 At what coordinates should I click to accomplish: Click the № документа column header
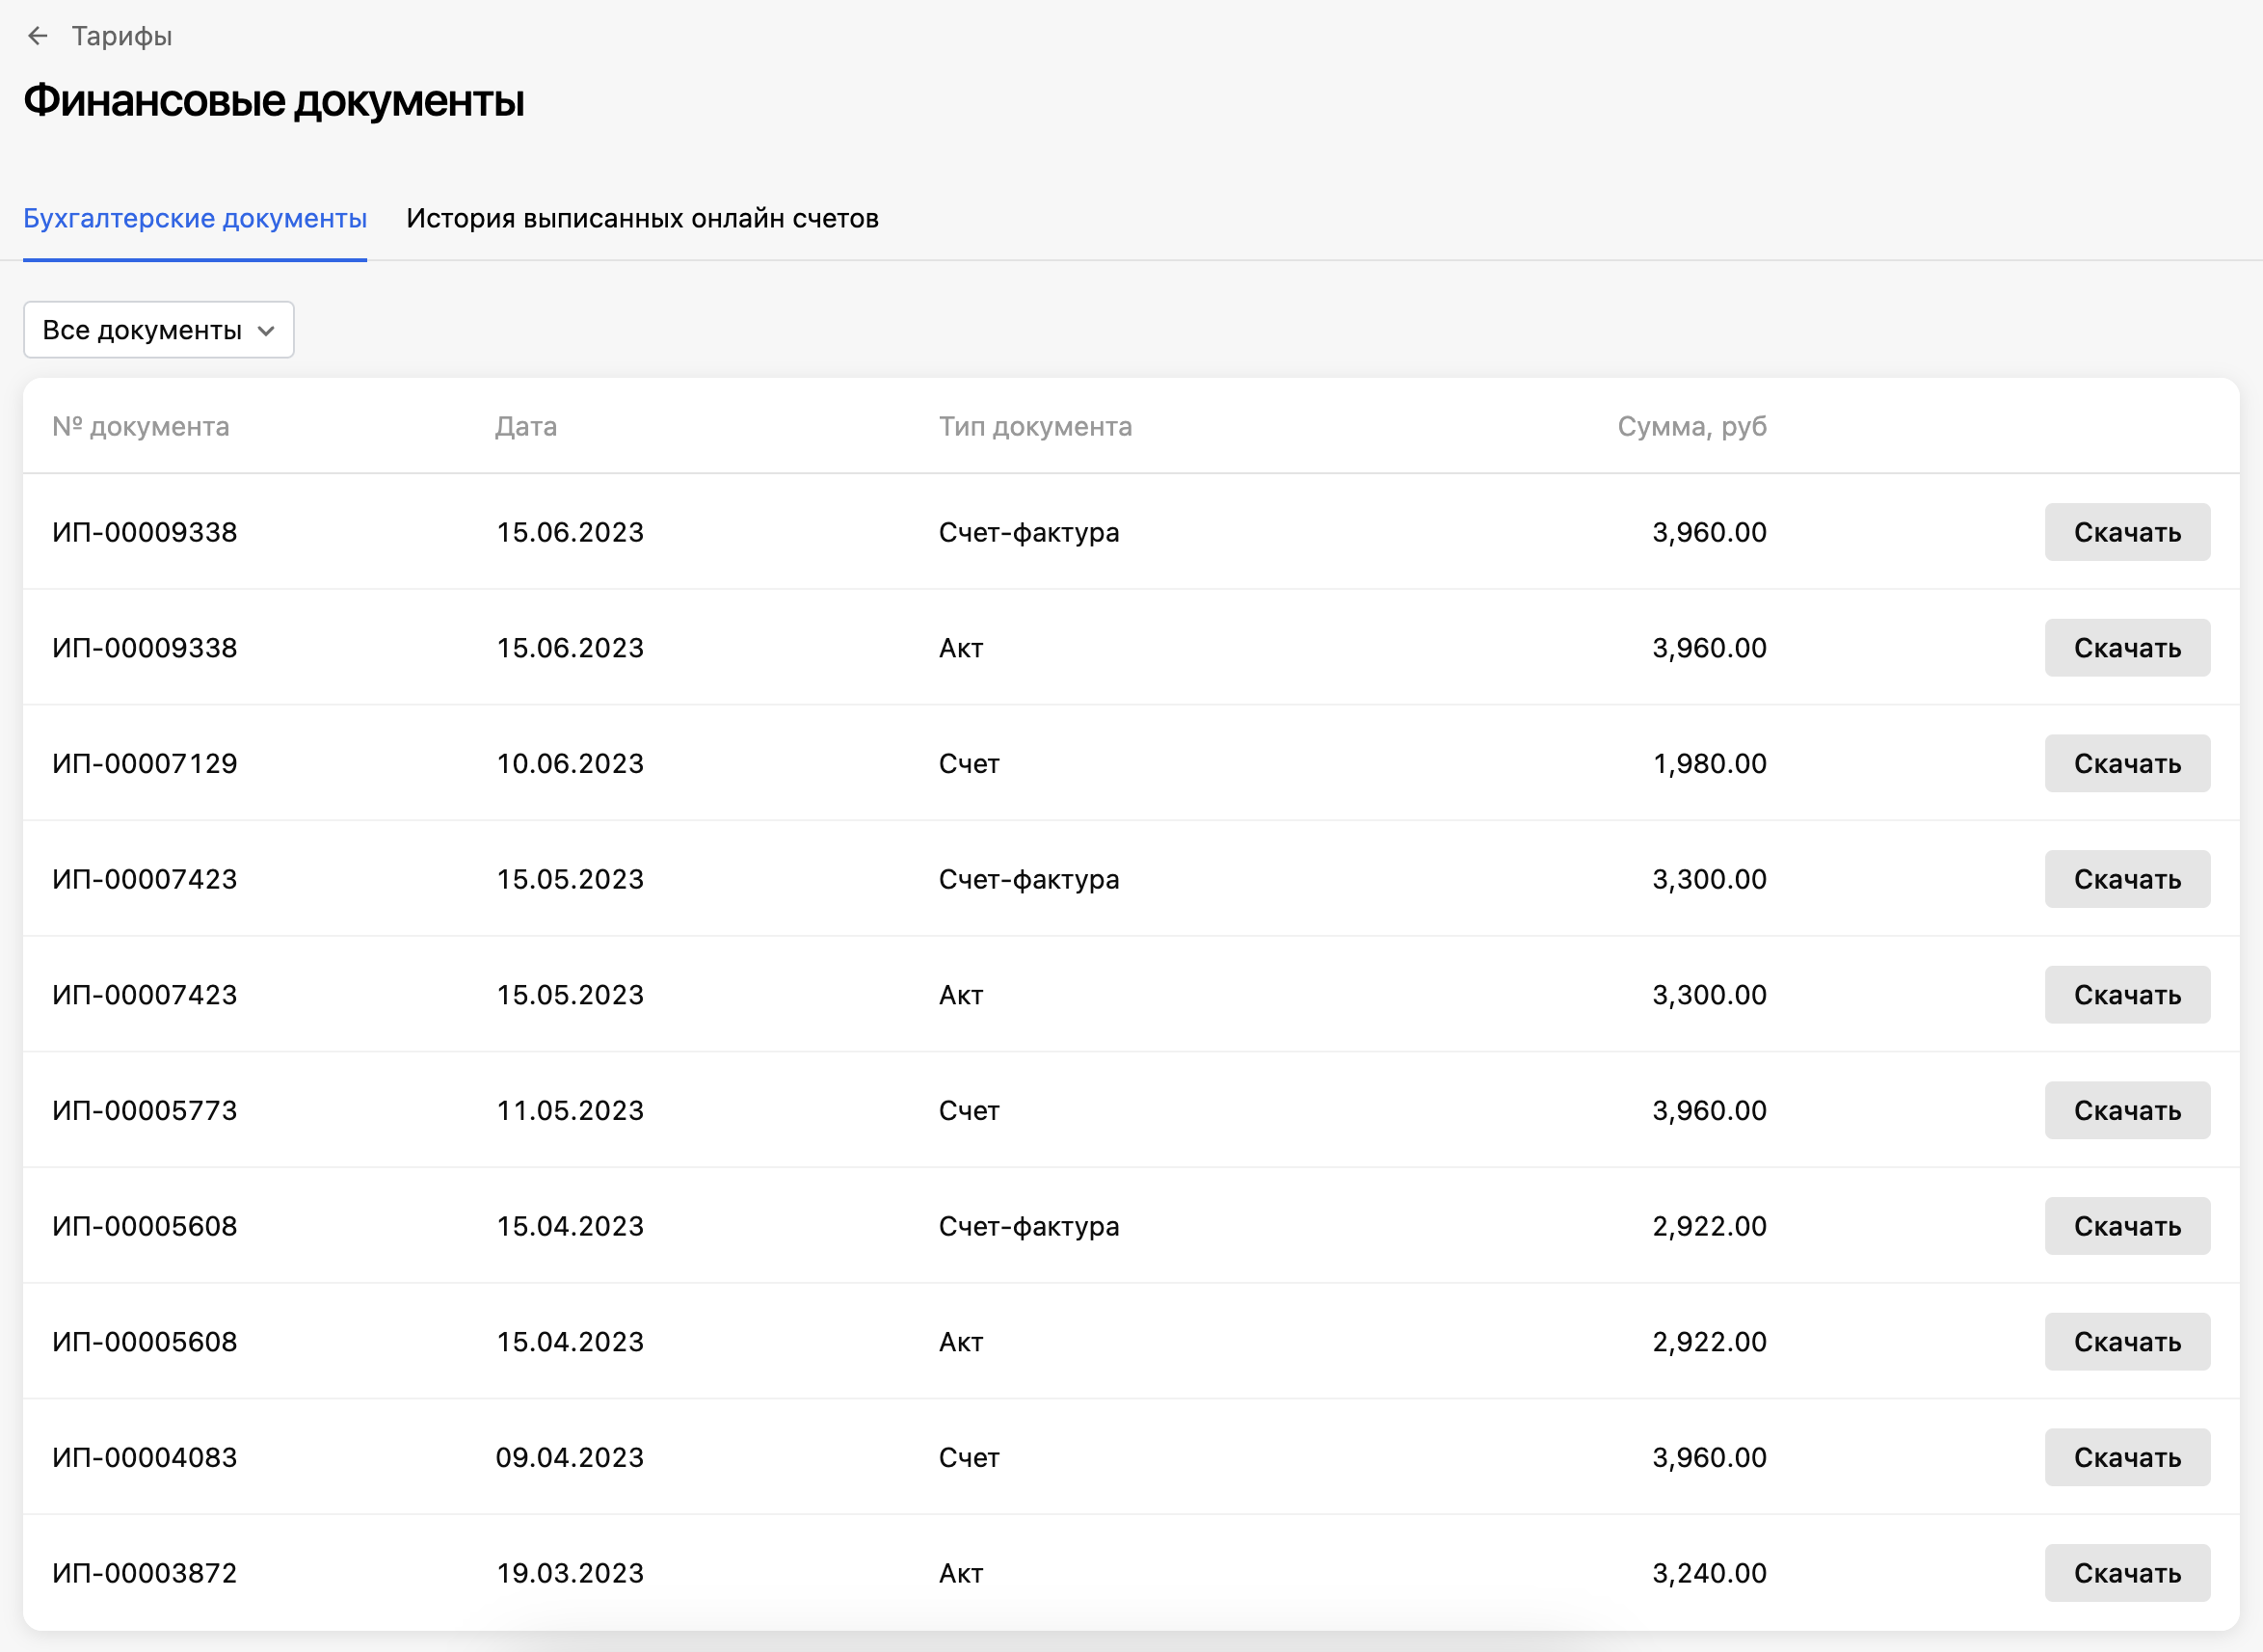click(x=141, y=427)
